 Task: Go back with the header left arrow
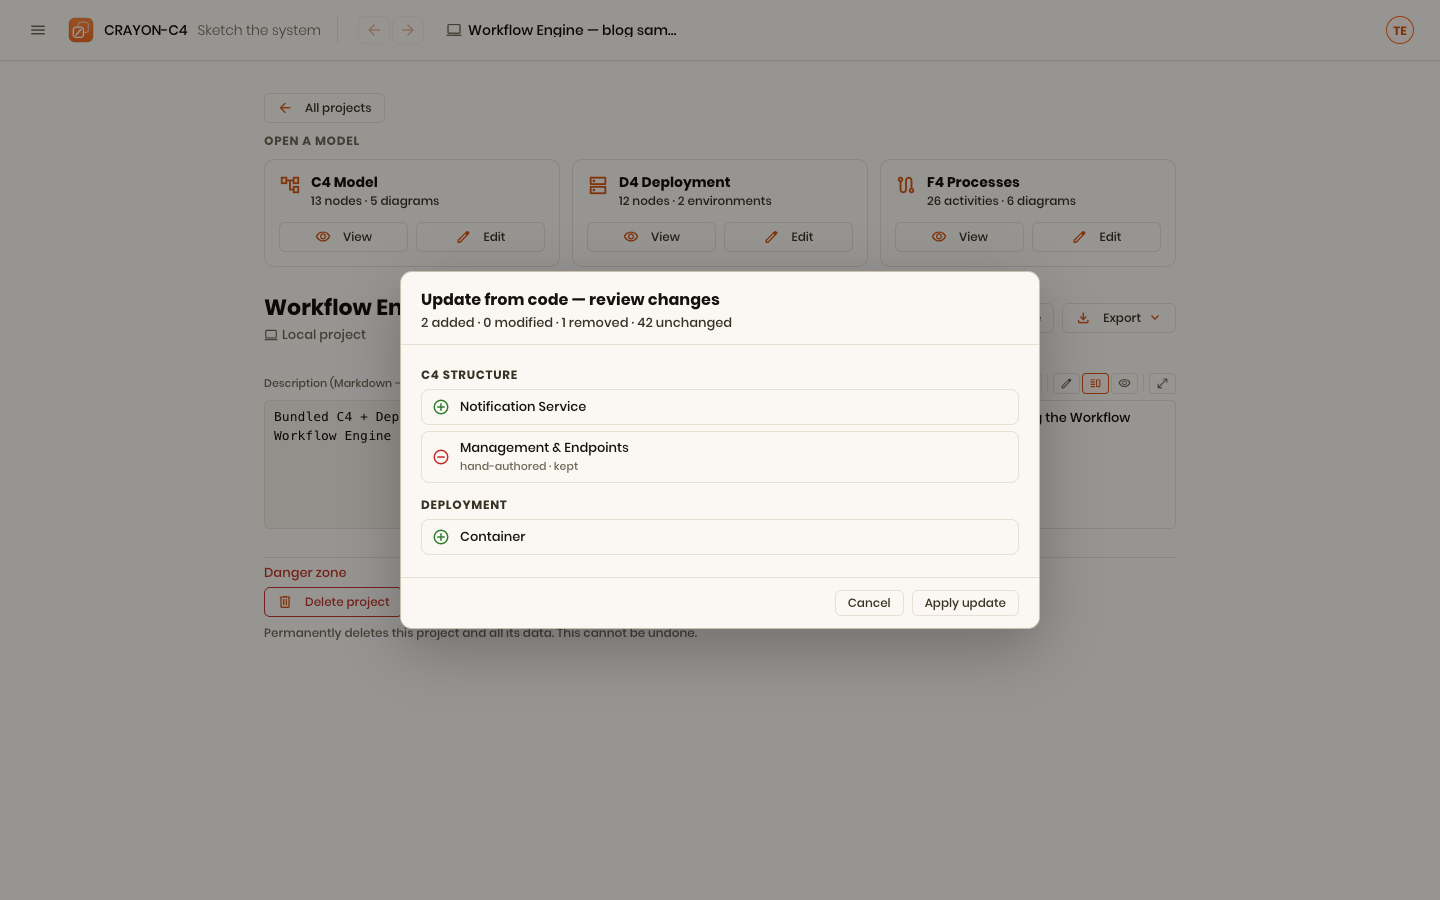click(x=374, y=30)
